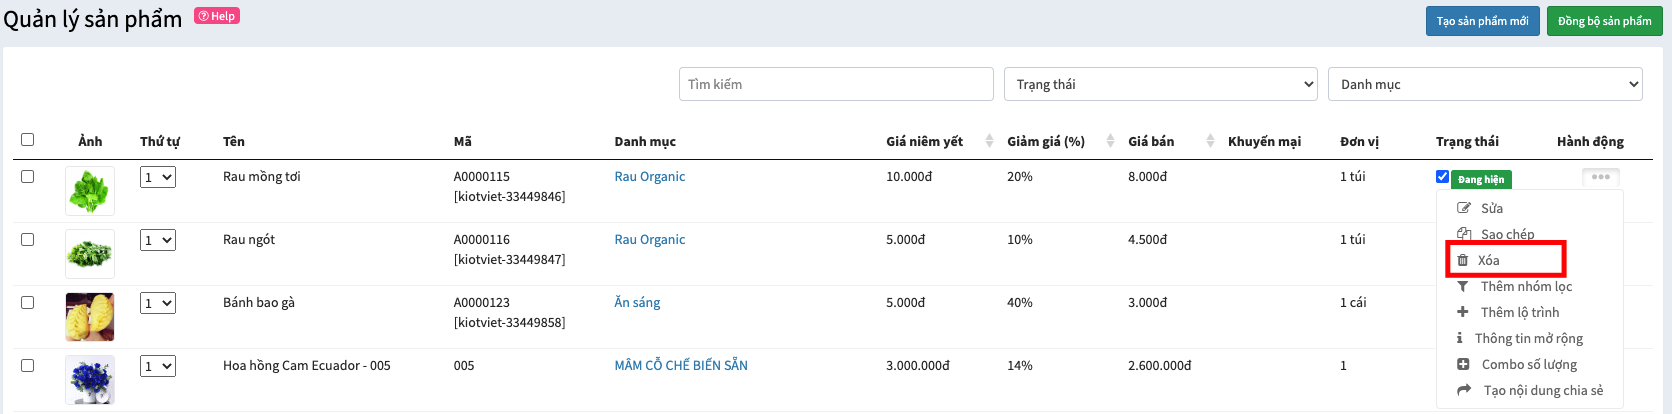Click the Sao chép copy icon
Screen dimensions: 1672x414
click(1464, 234)
